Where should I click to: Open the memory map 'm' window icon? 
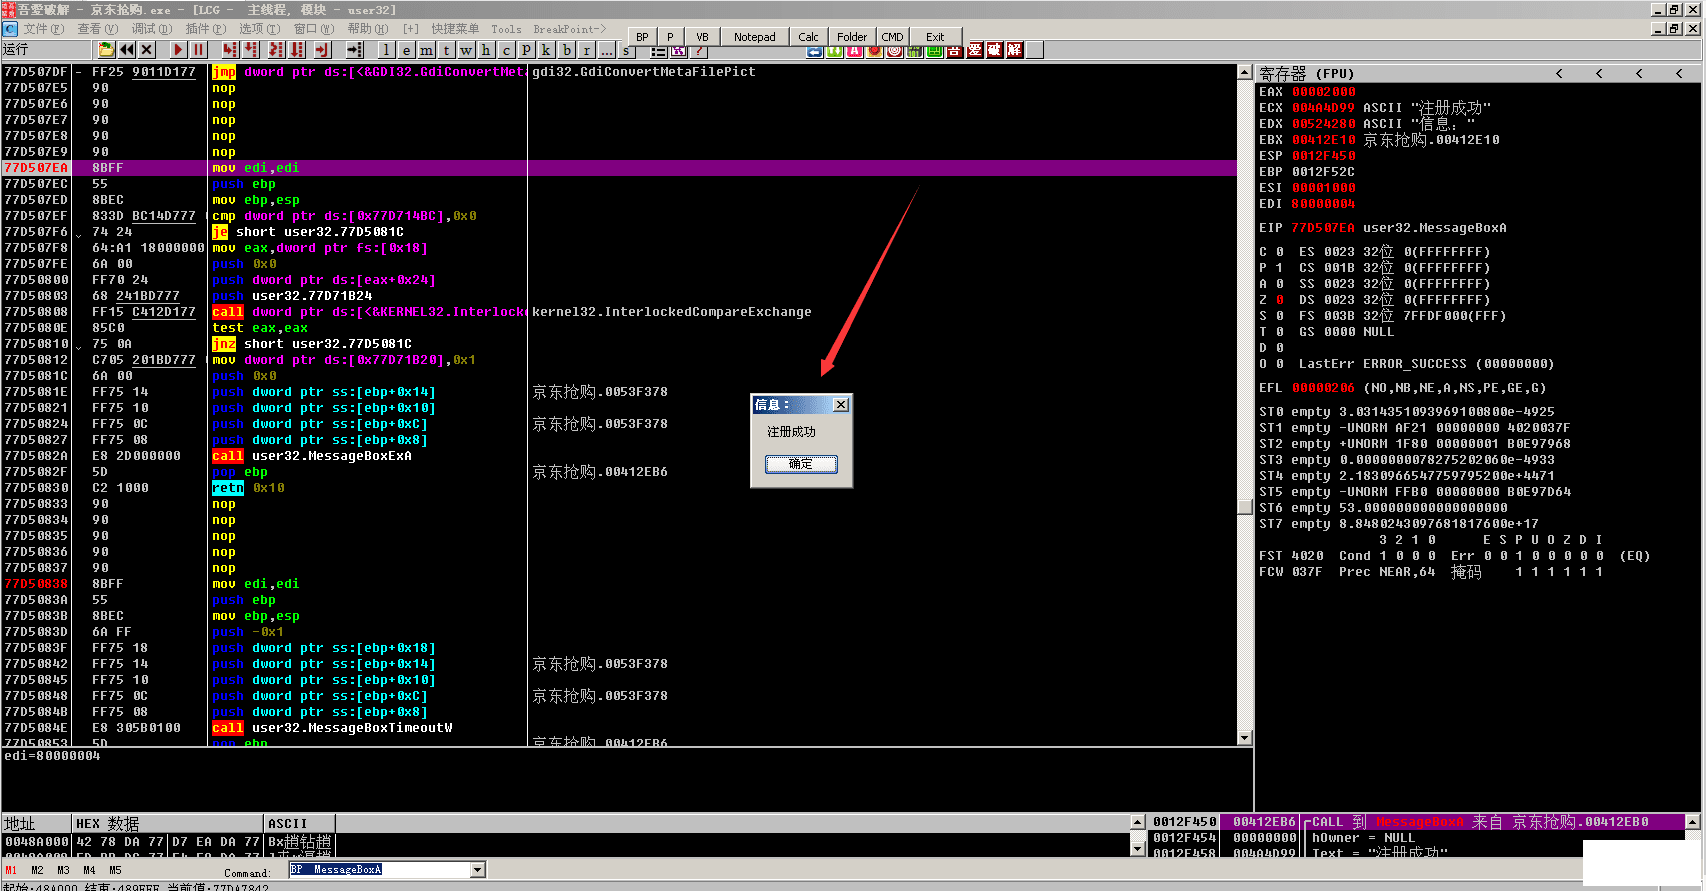tap(426, 49)
